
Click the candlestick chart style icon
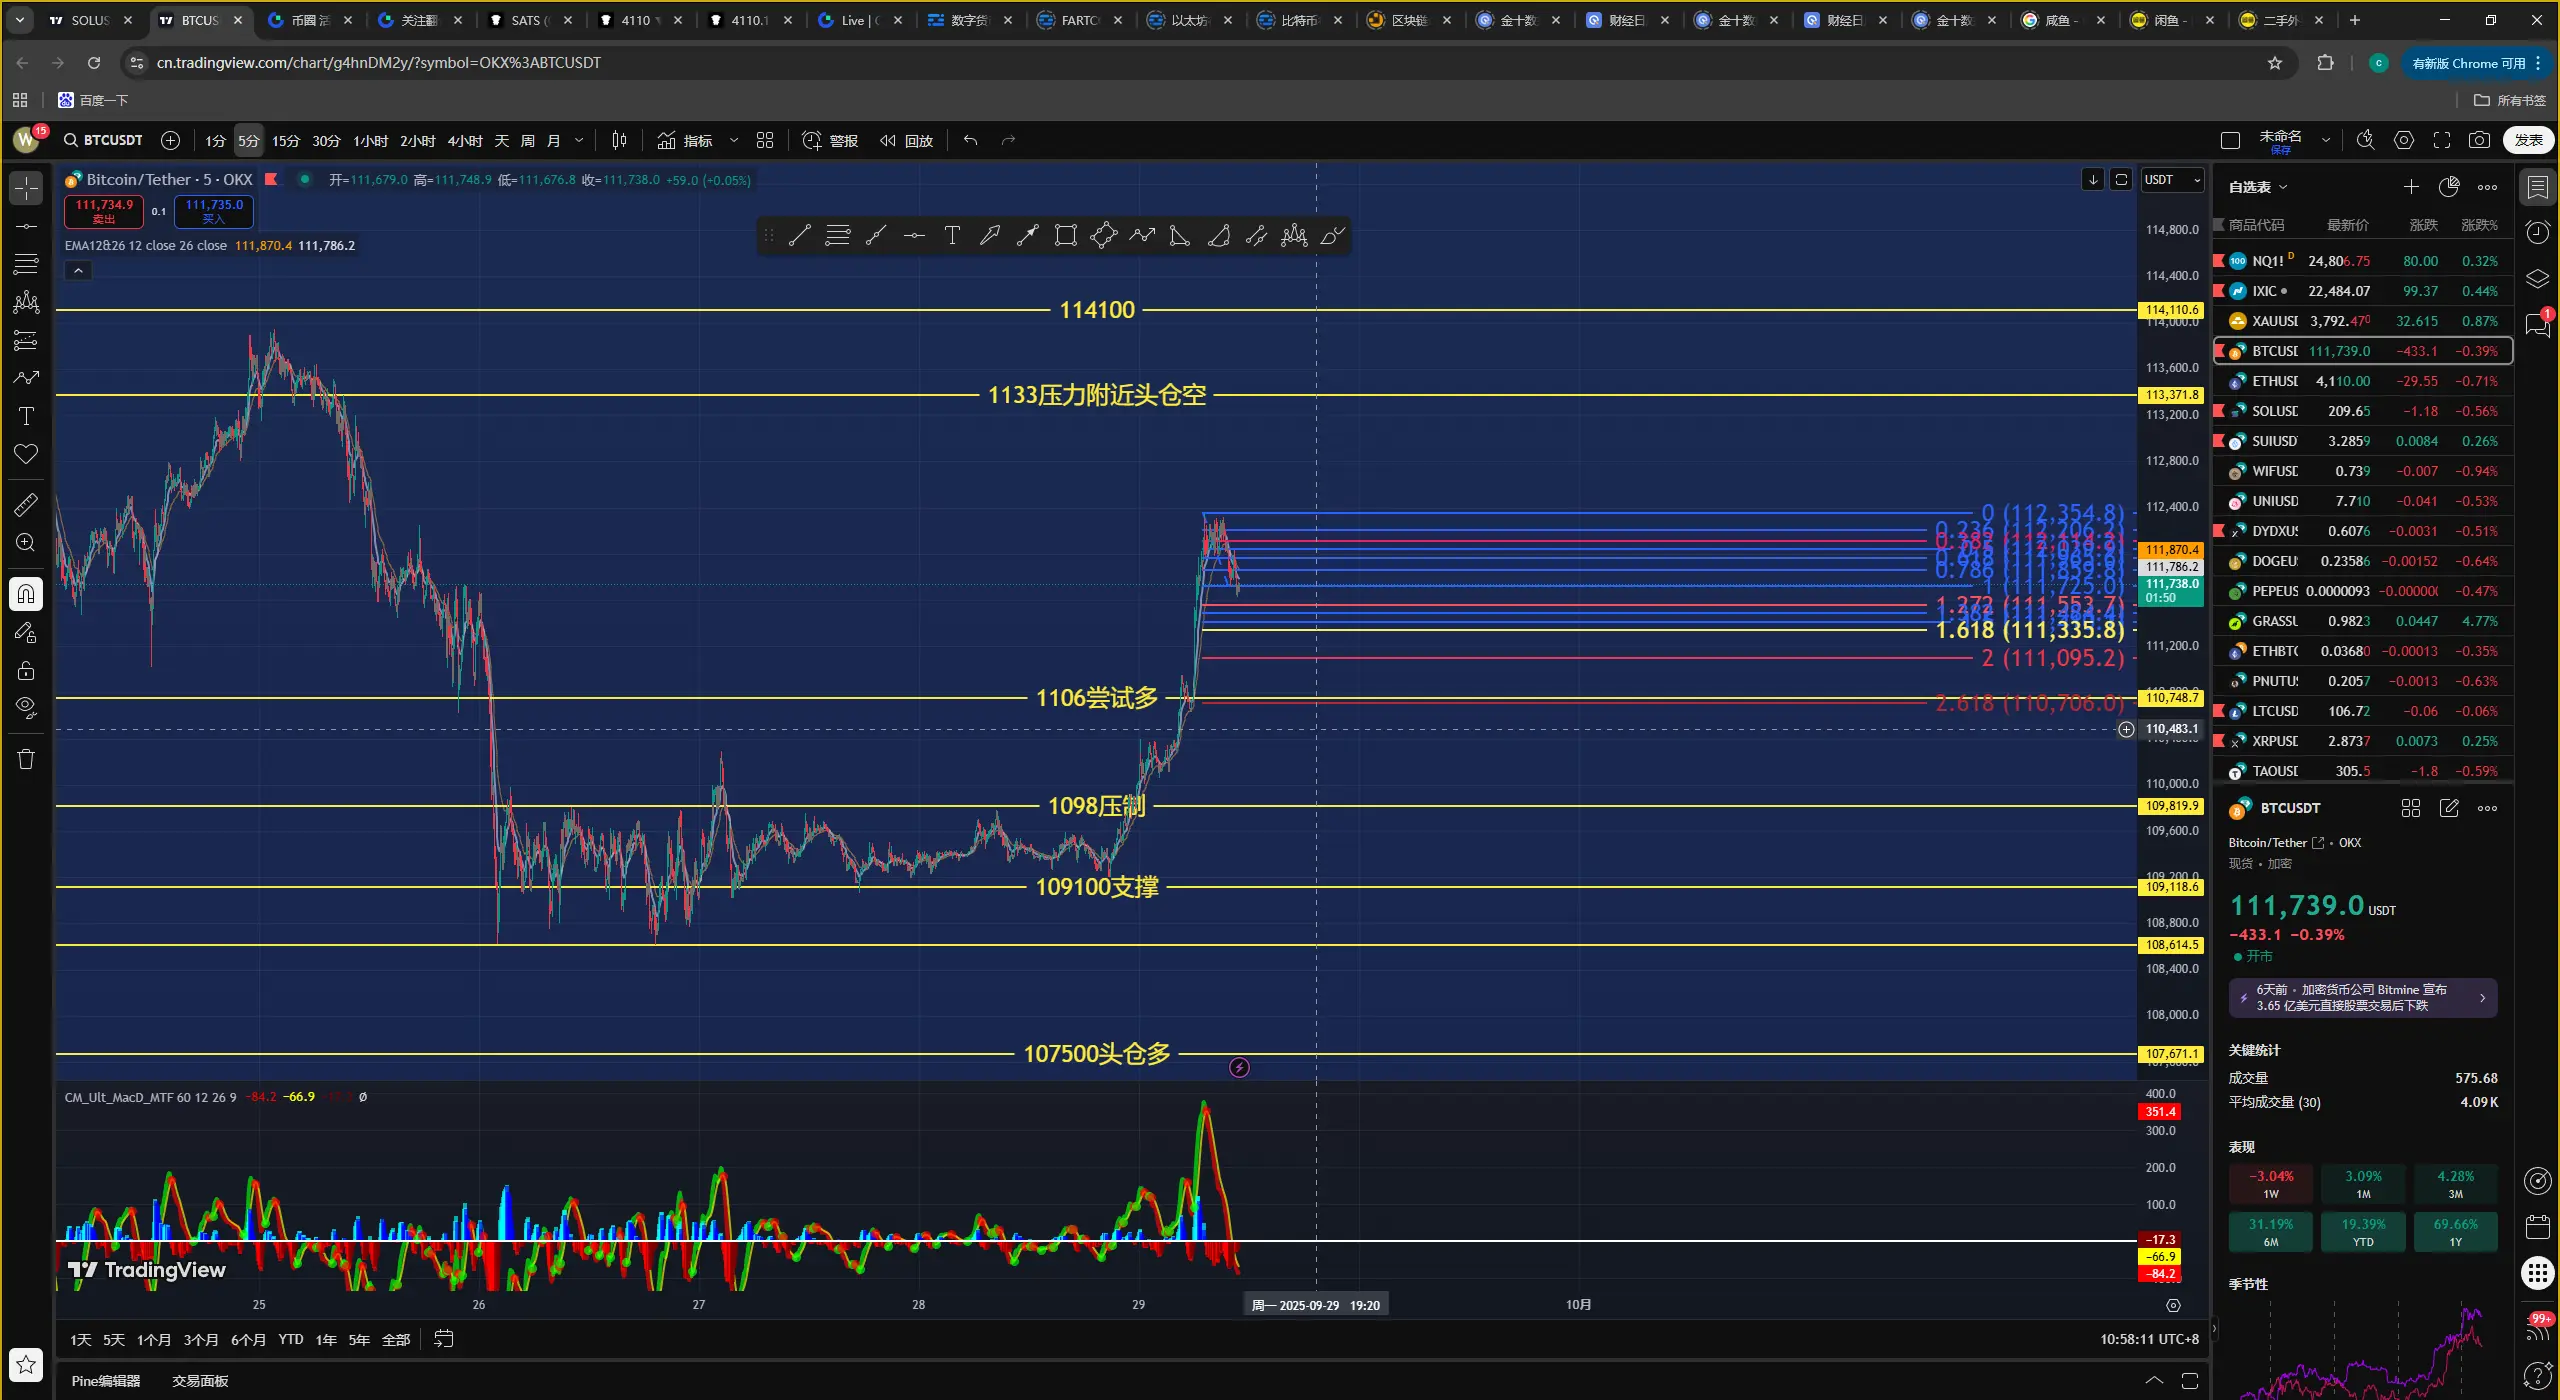tap(619, 141)
